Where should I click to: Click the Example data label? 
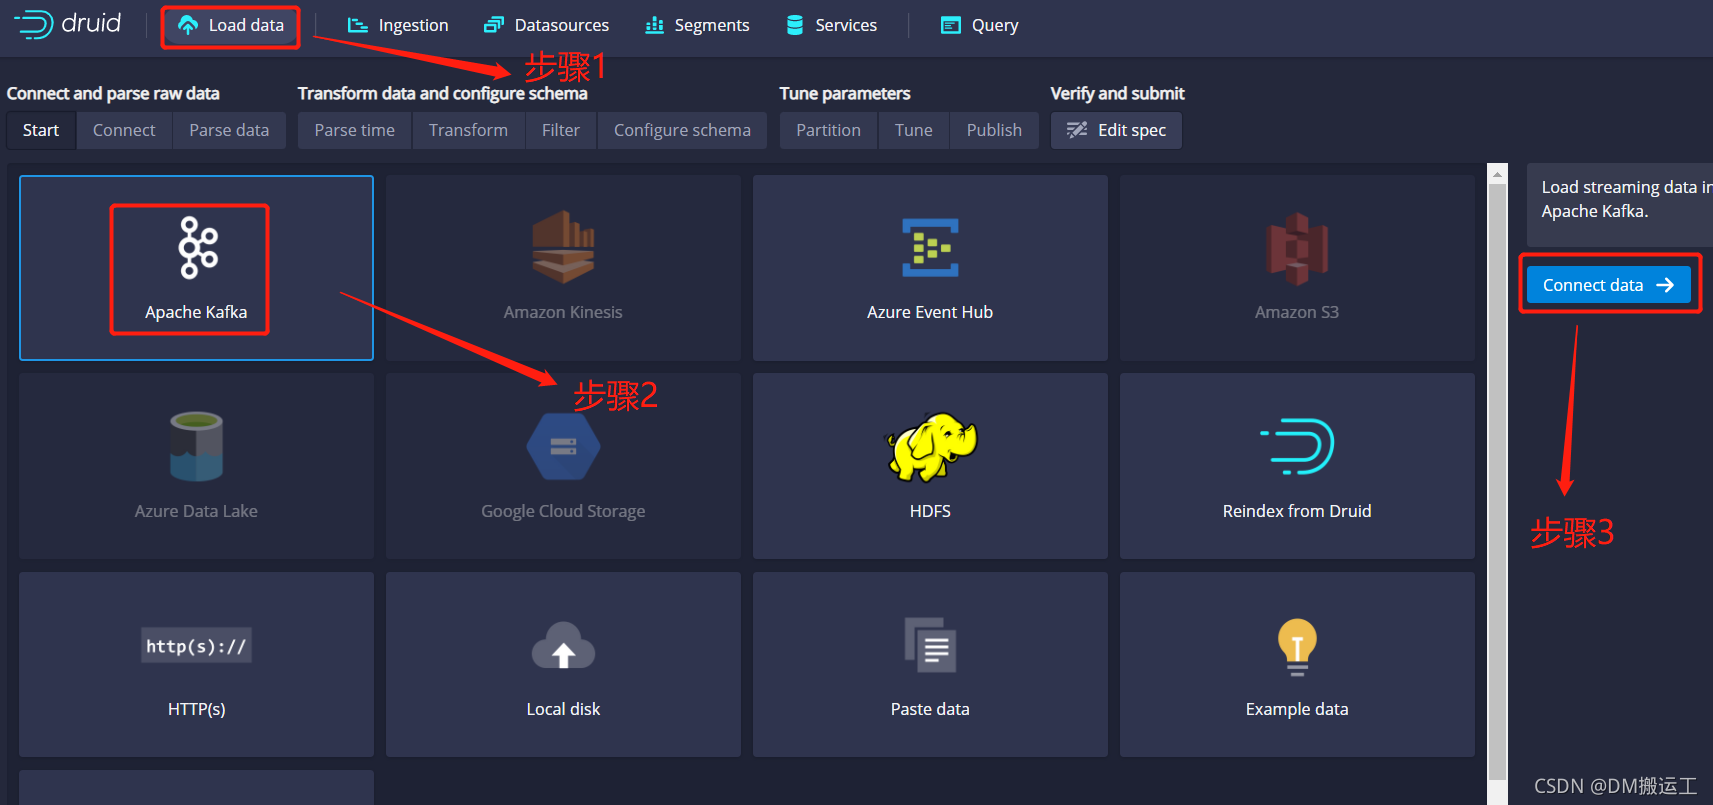(1297, 709)
